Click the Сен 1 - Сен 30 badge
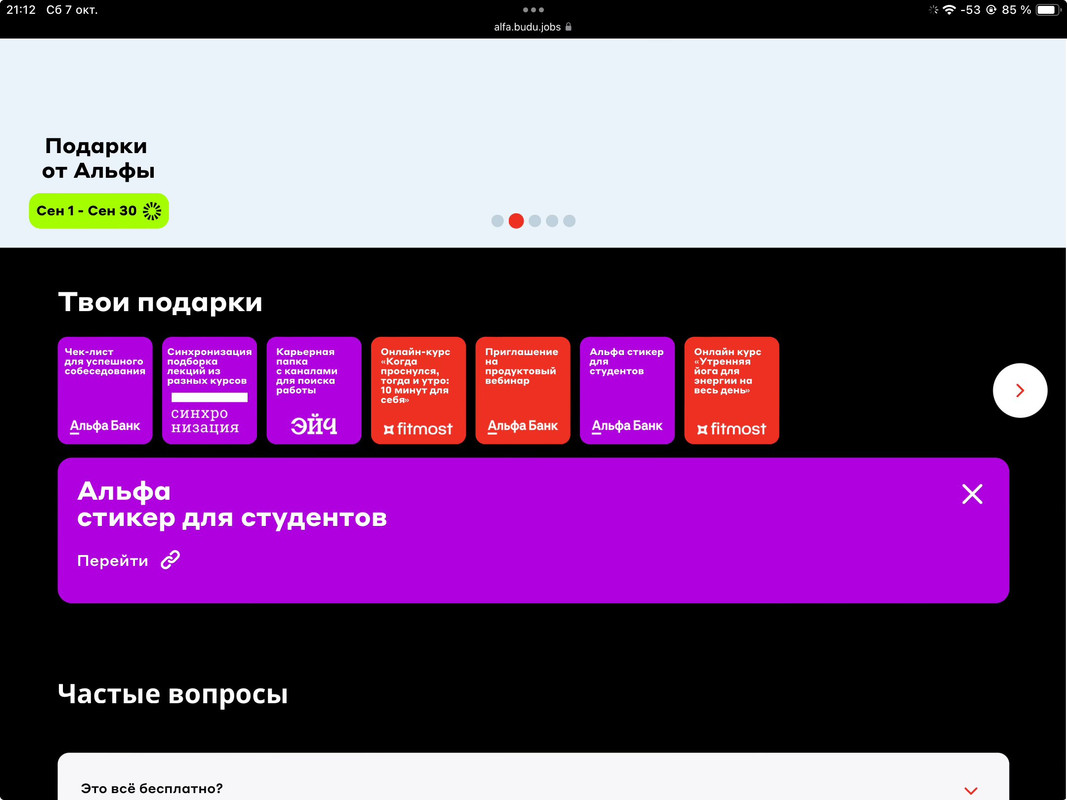 [x=99, y=211]
